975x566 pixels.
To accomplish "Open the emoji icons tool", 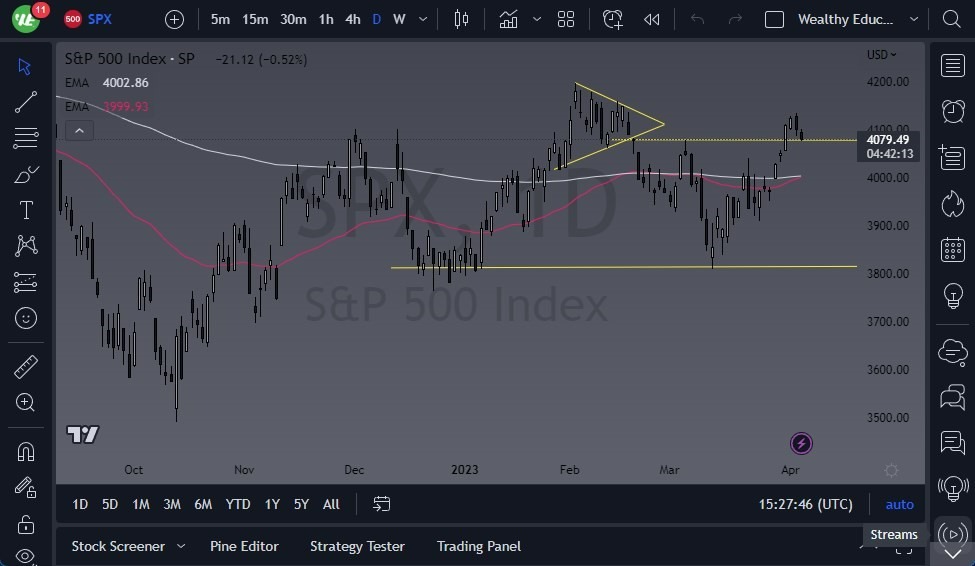I will [x=25, y=318].
